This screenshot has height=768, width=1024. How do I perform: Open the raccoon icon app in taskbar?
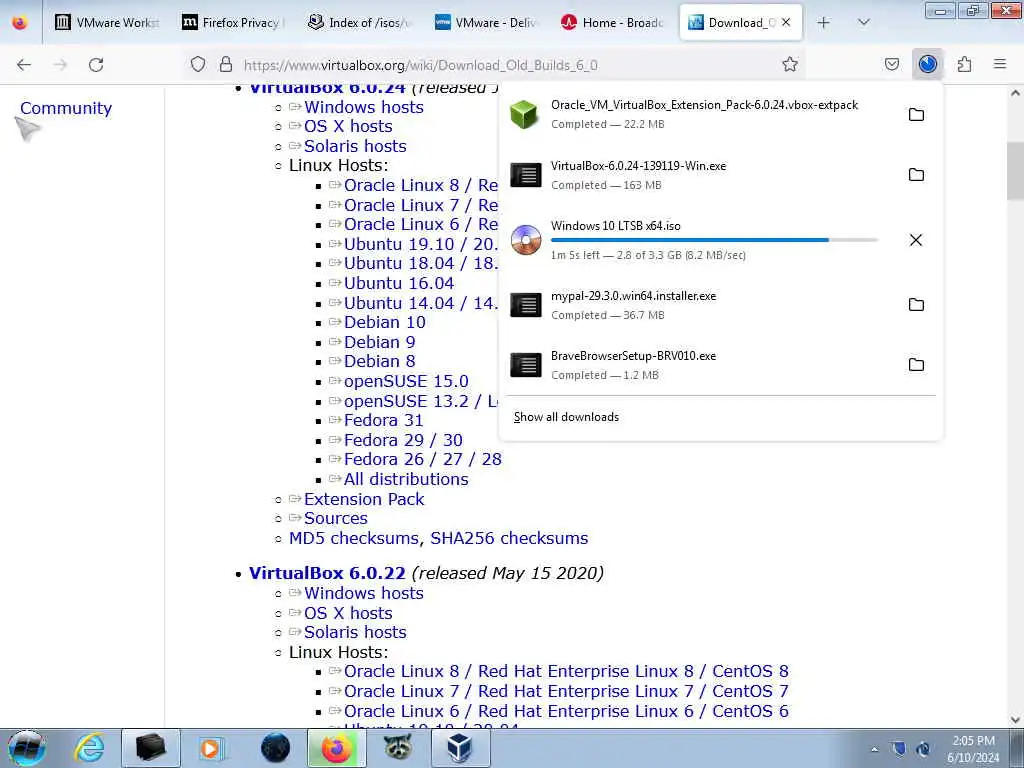click(398, 748)
